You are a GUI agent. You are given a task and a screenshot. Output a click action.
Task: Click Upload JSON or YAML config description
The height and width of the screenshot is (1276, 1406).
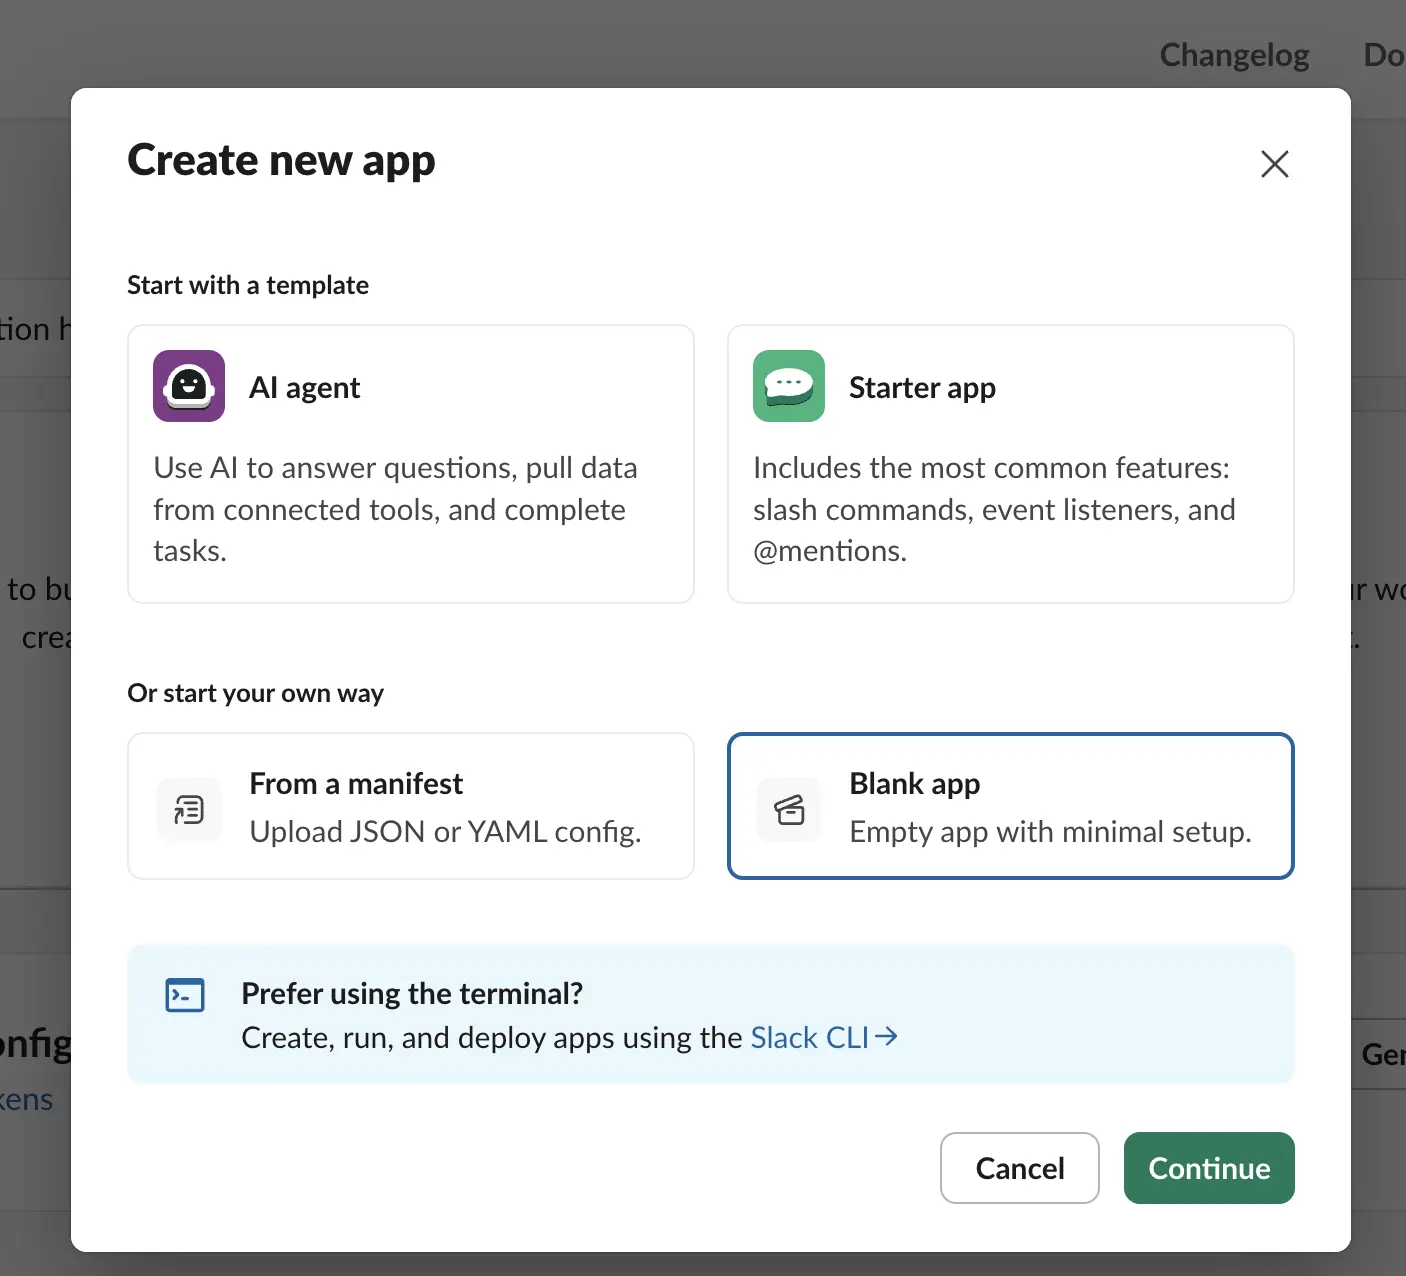[445, 832]
